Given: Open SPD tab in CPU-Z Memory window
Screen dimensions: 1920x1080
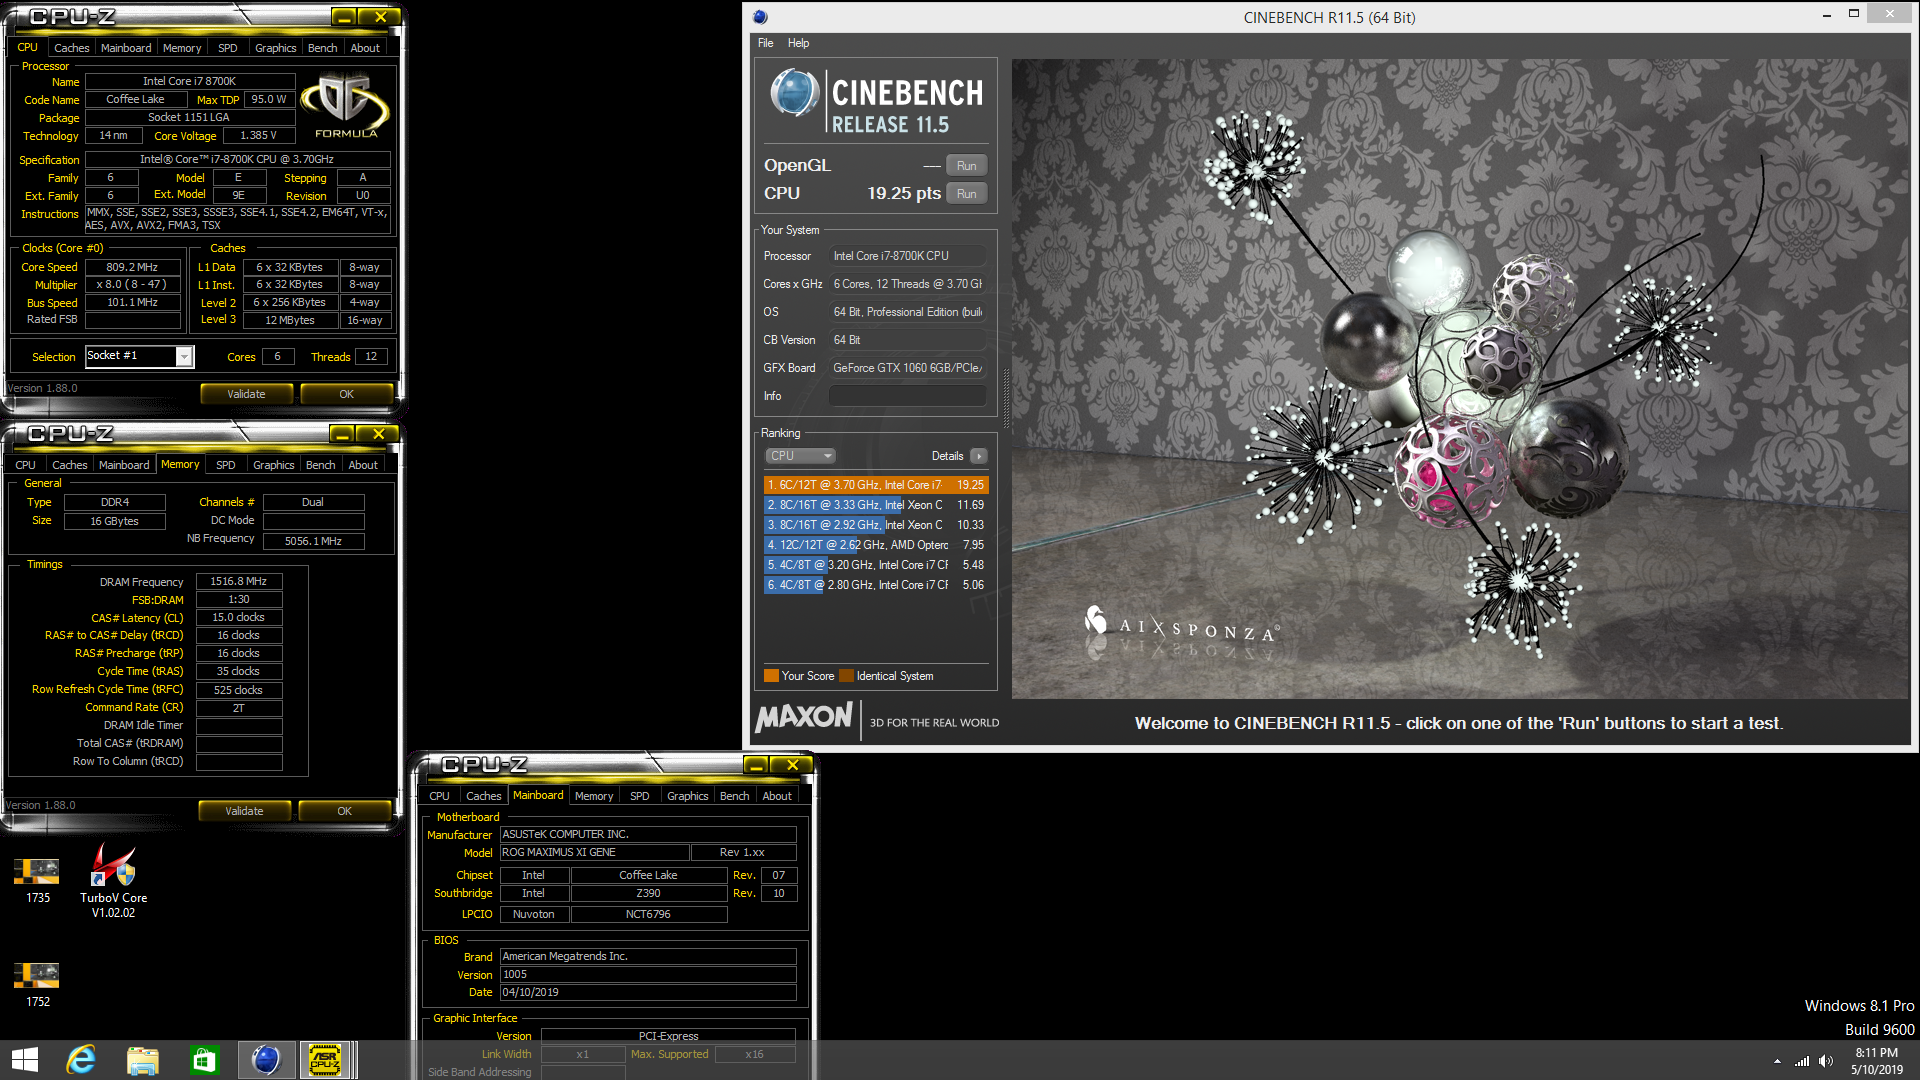Looking at the screenshot, I should click(x=226, y=465).
